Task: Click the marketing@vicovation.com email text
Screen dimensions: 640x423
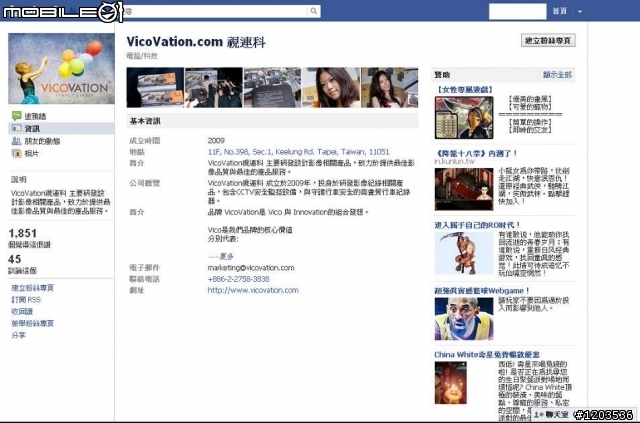Action: tap(251, 268)
